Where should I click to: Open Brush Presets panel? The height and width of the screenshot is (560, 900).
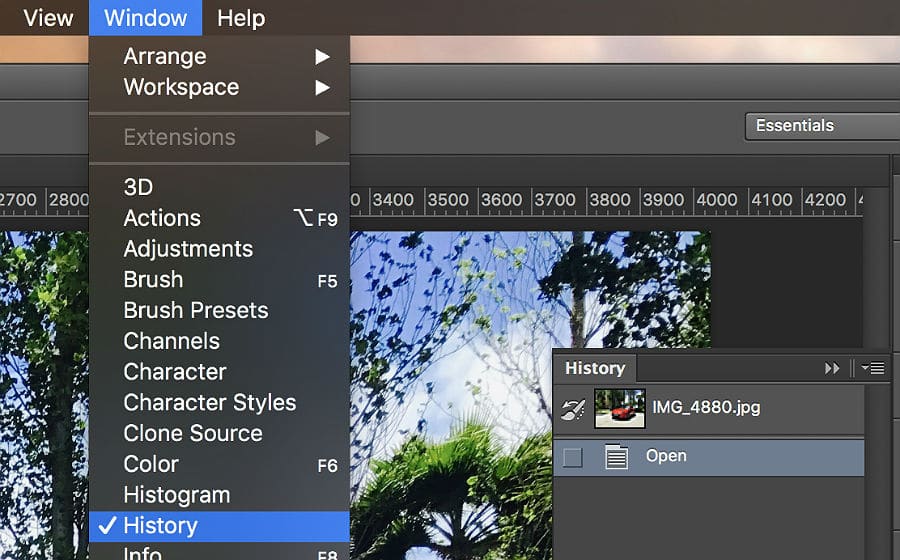219,310
